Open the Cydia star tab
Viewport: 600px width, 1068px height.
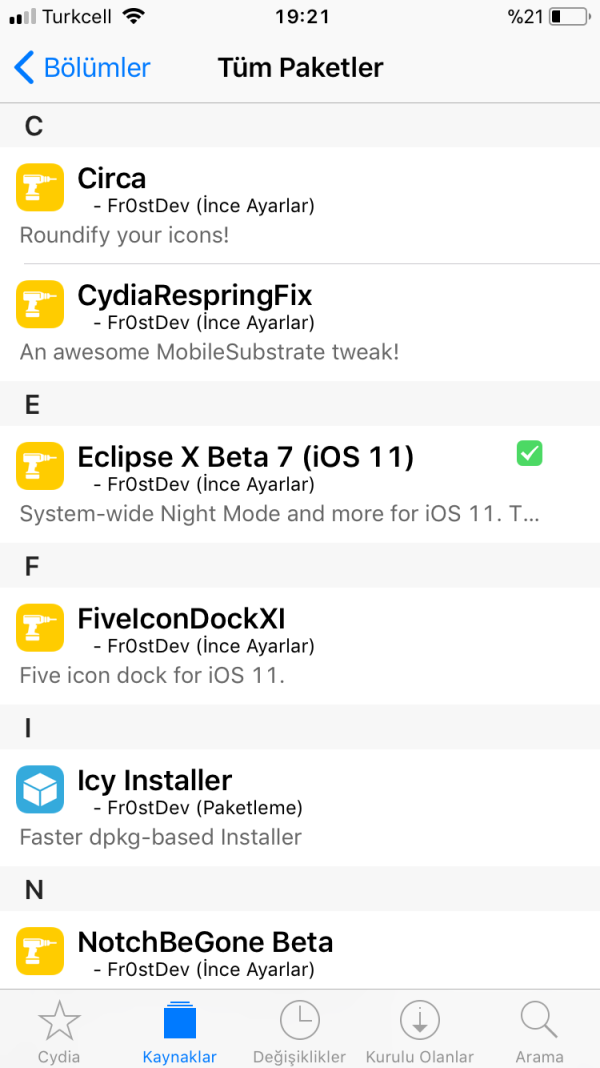point(59,1032)
